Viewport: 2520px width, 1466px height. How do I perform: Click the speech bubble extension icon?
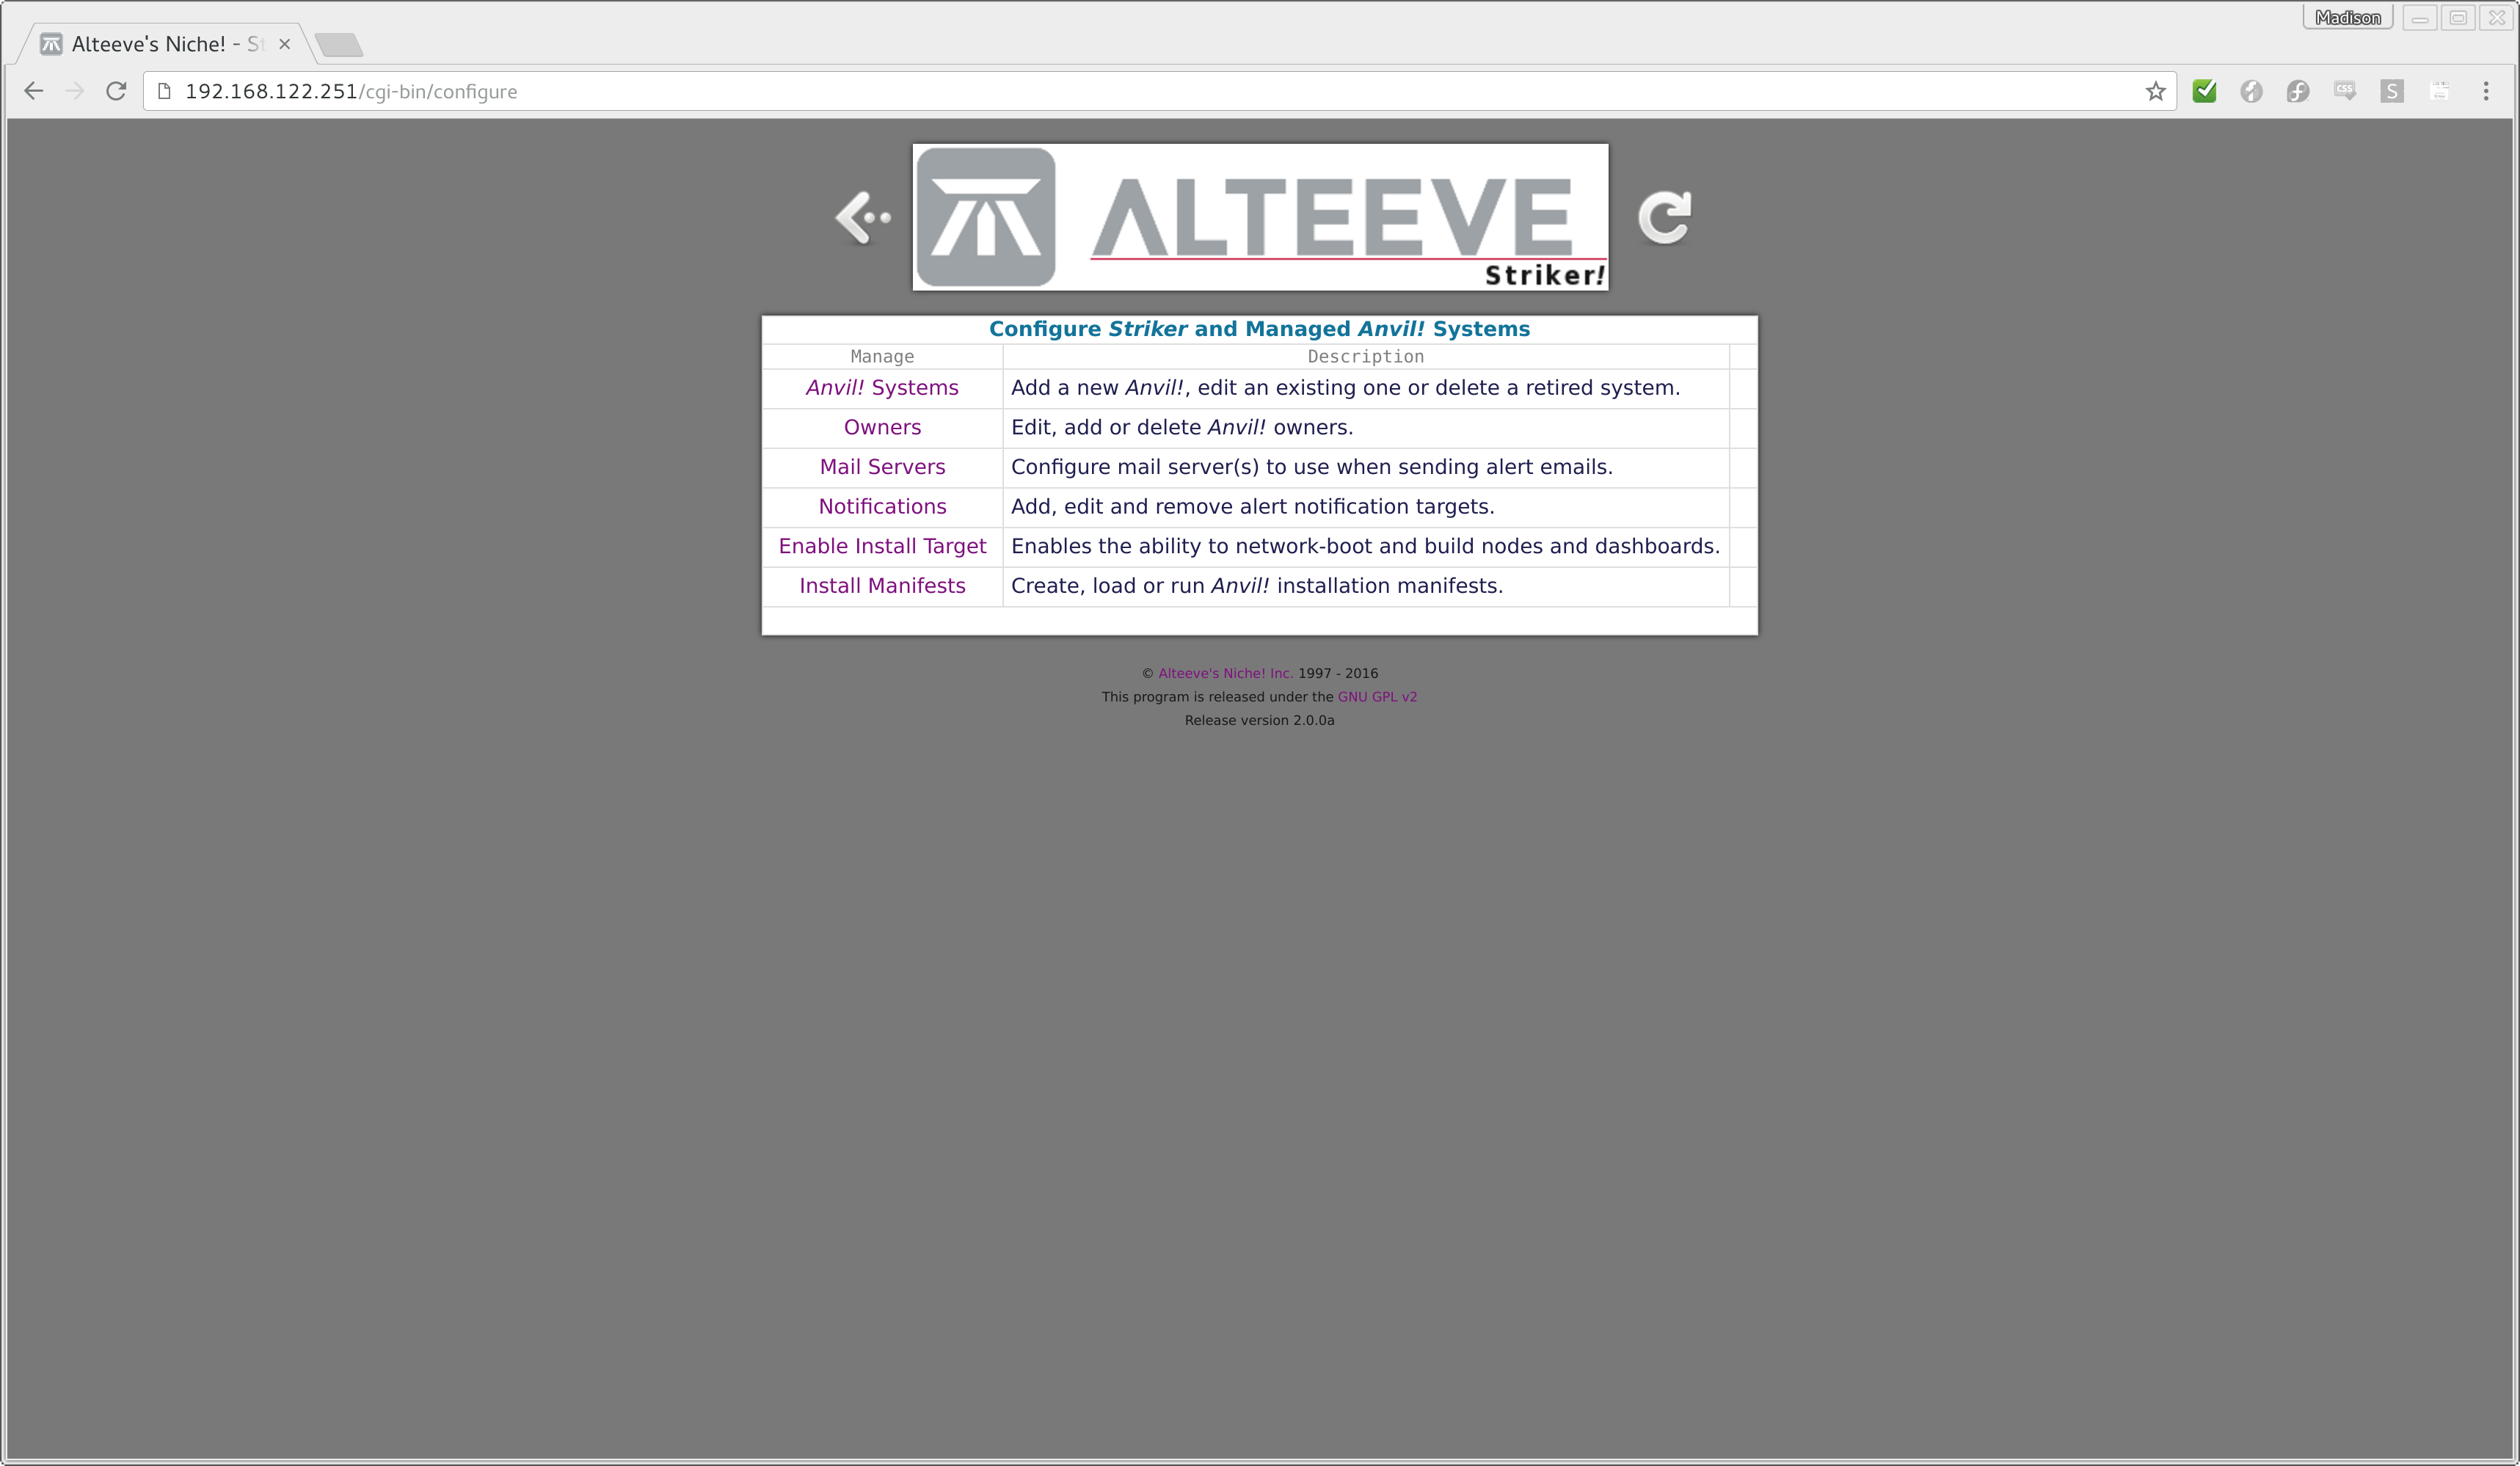pyautogui.click(x=2344, y=91)
